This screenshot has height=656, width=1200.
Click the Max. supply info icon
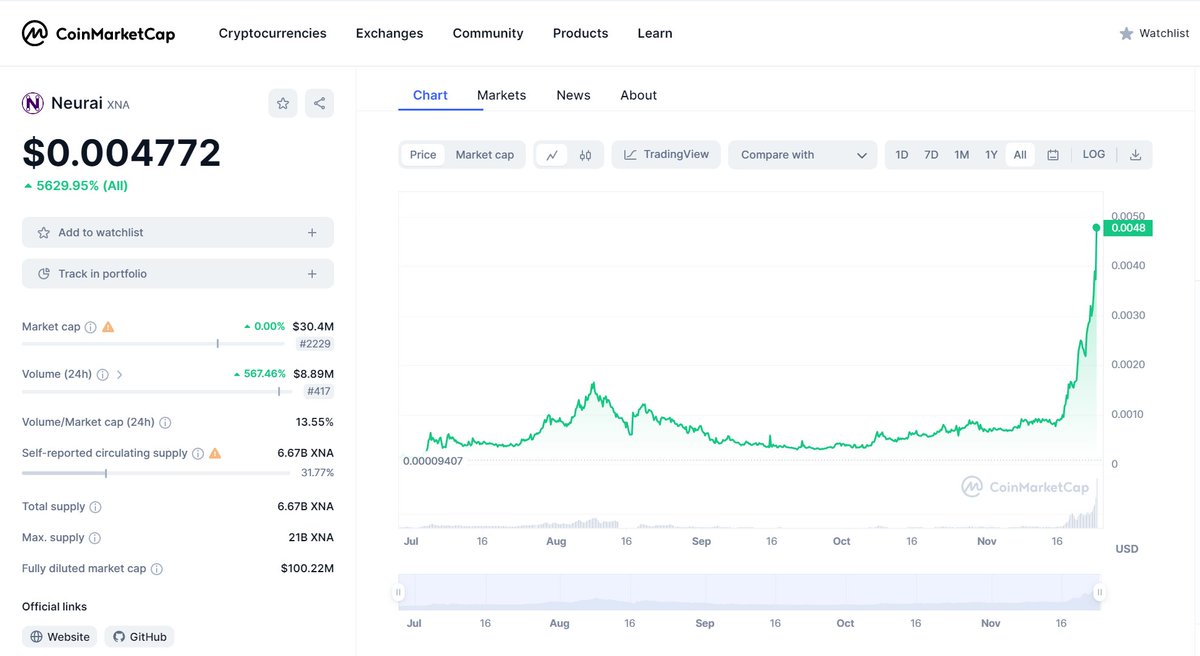point(95,538)
